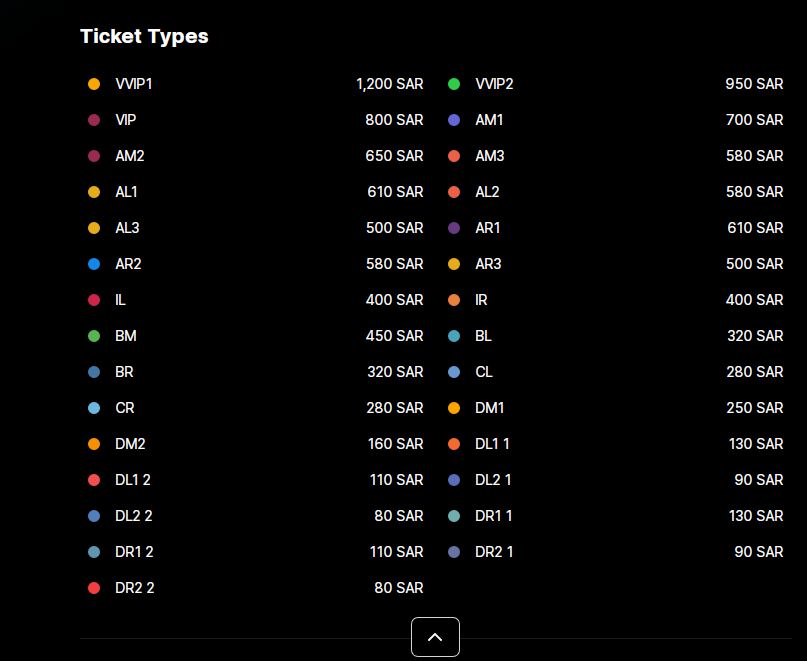Click the Ticket Types heading
The image size is (807, 661).
[x=144, y=36]
